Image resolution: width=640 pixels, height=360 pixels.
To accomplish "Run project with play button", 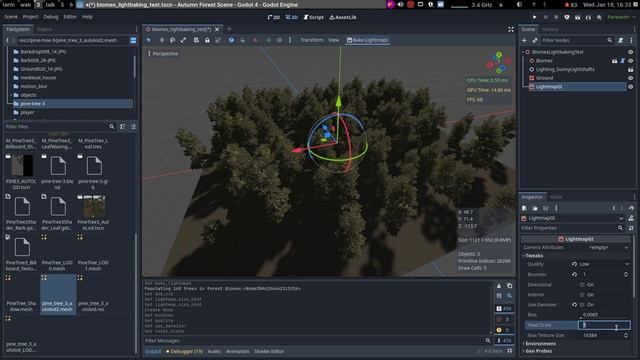I will tap(534, 17).
